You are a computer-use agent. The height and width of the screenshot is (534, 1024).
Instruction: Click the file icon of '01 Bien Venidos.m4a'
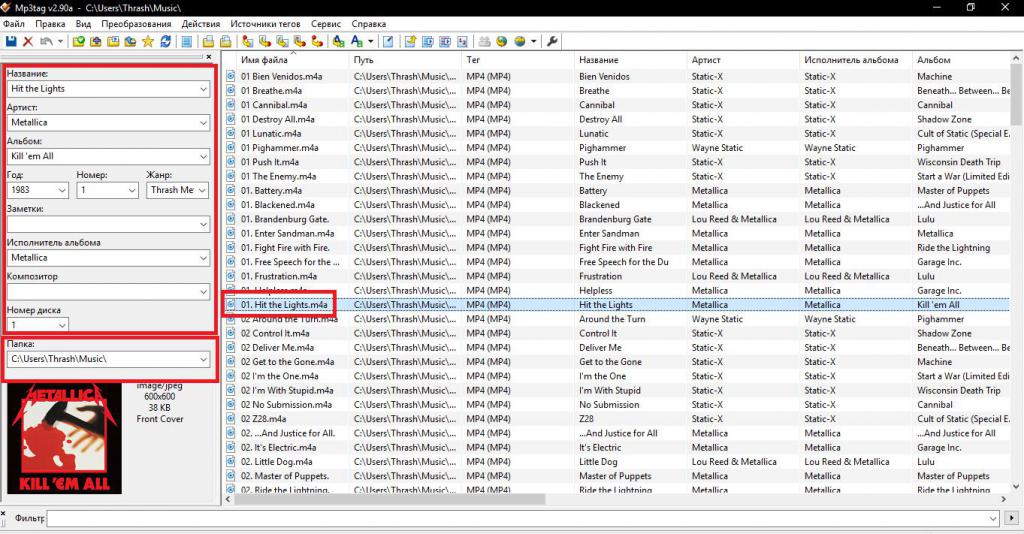click(231, 76)
